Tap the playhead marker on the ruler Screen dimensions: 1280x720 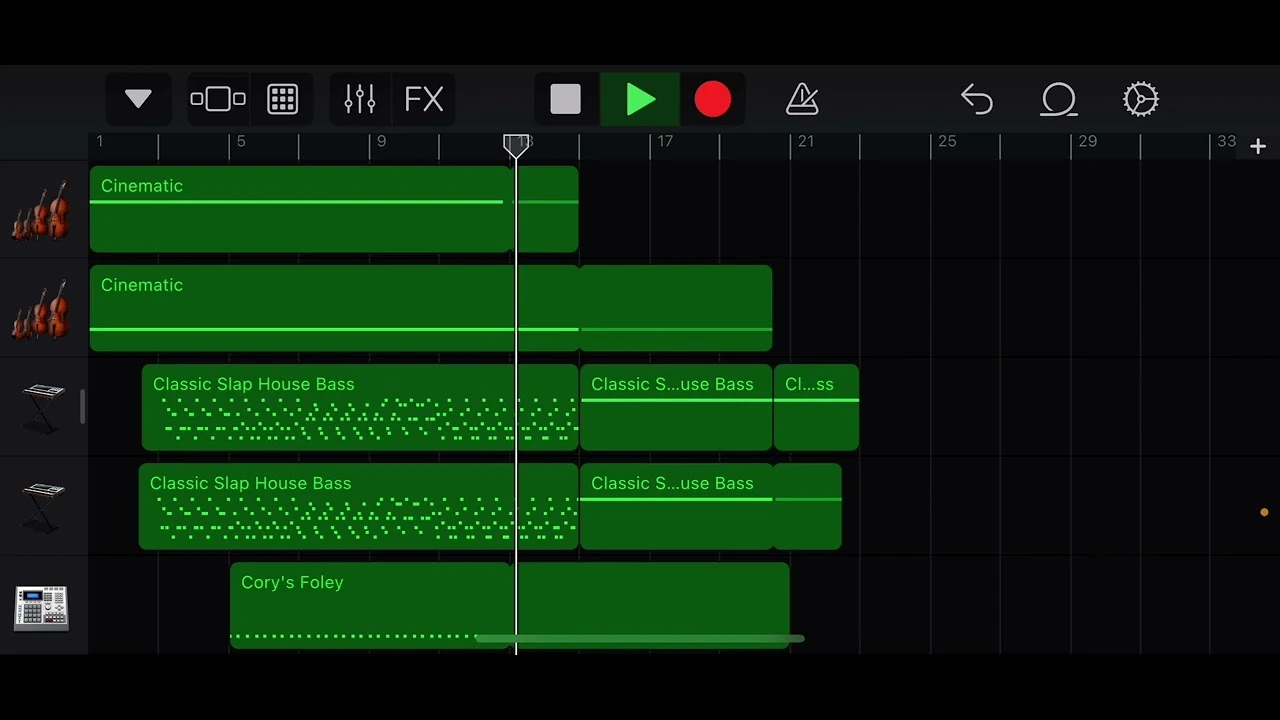pos(517,147)
